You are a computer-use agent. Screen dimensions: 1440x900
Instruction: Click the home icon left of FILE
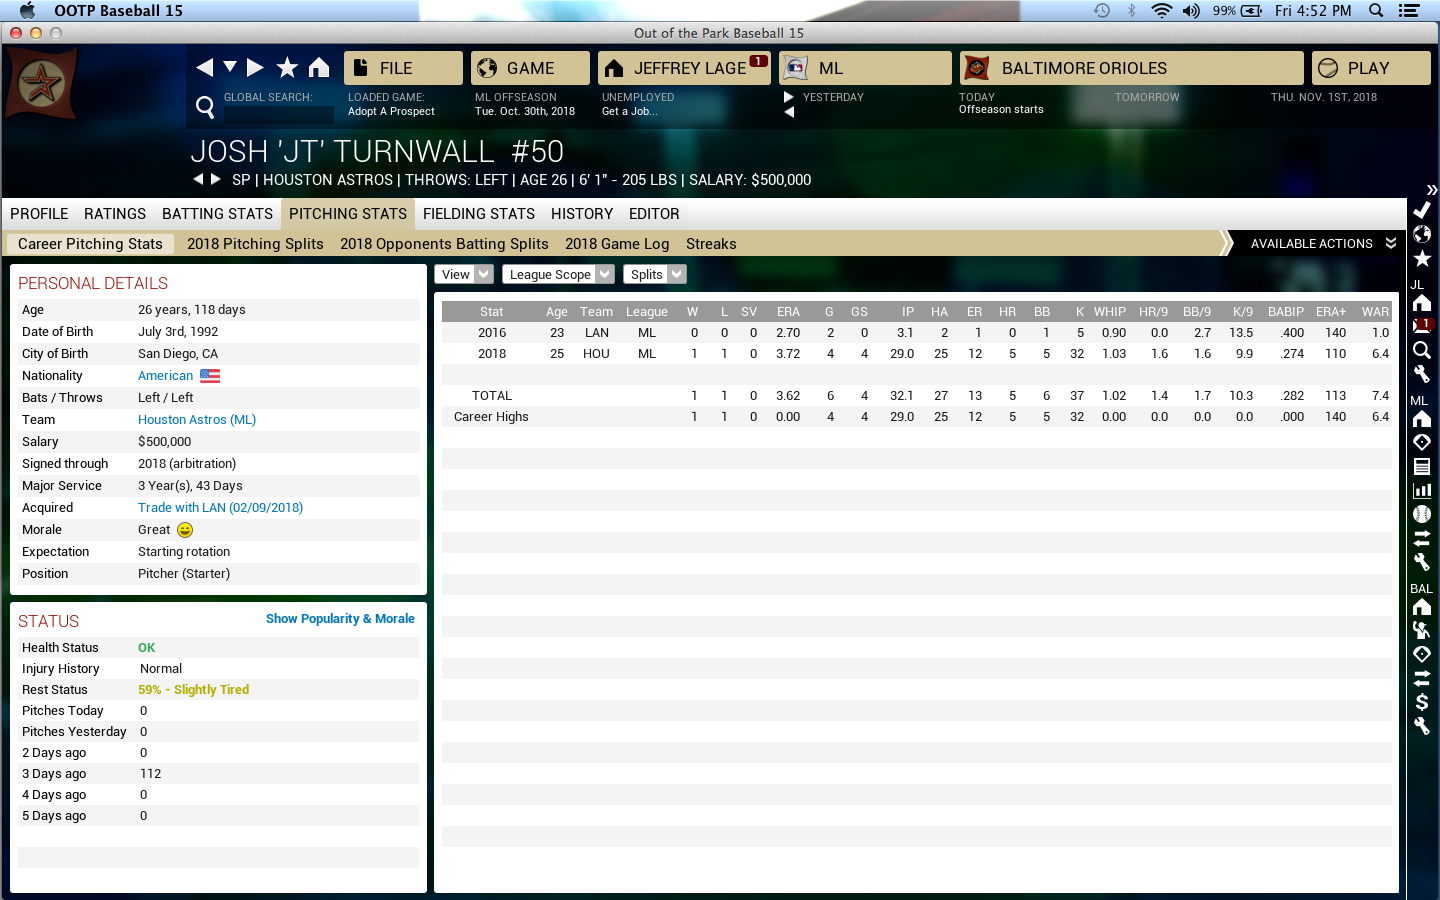click(319, 67)
